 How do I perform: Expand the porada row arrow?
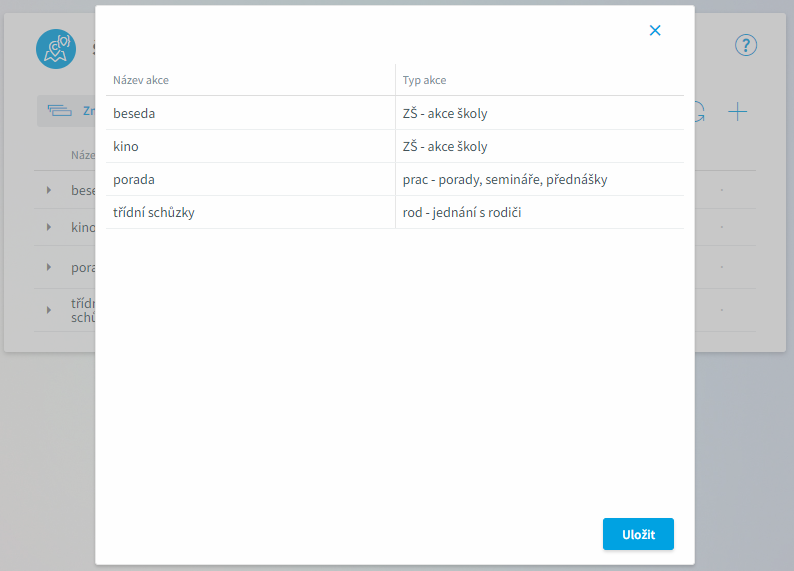[x=49, y=267]
